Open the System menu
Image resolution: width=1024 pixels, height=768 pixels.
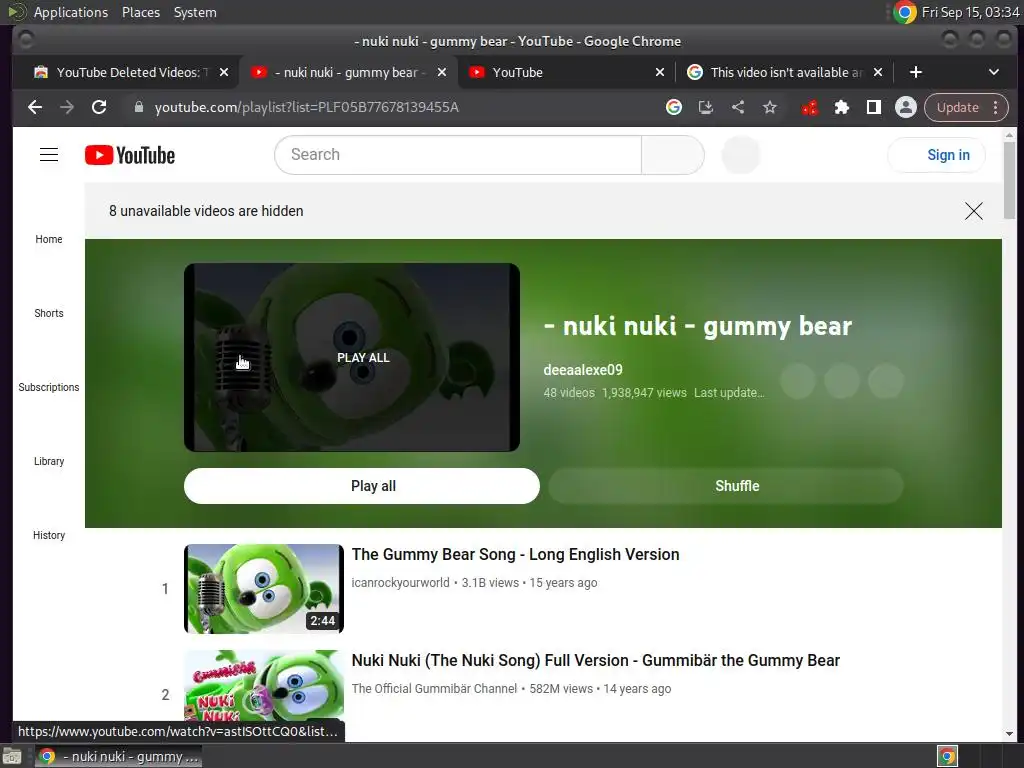195,12
